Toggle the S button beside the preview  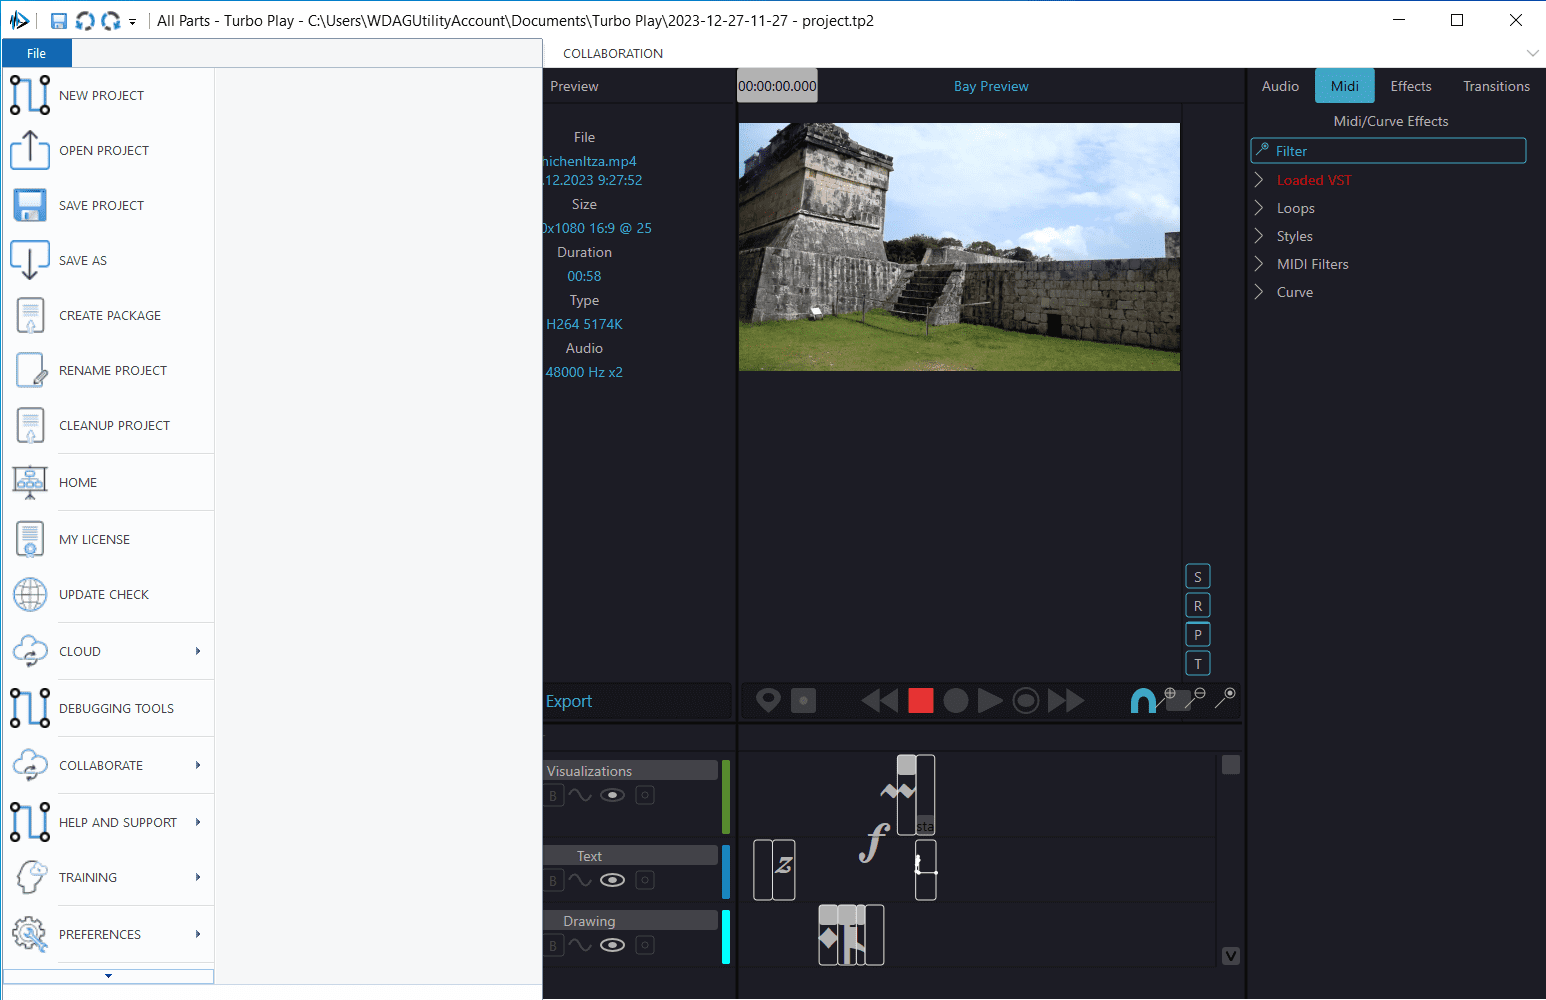(1198, 577)
